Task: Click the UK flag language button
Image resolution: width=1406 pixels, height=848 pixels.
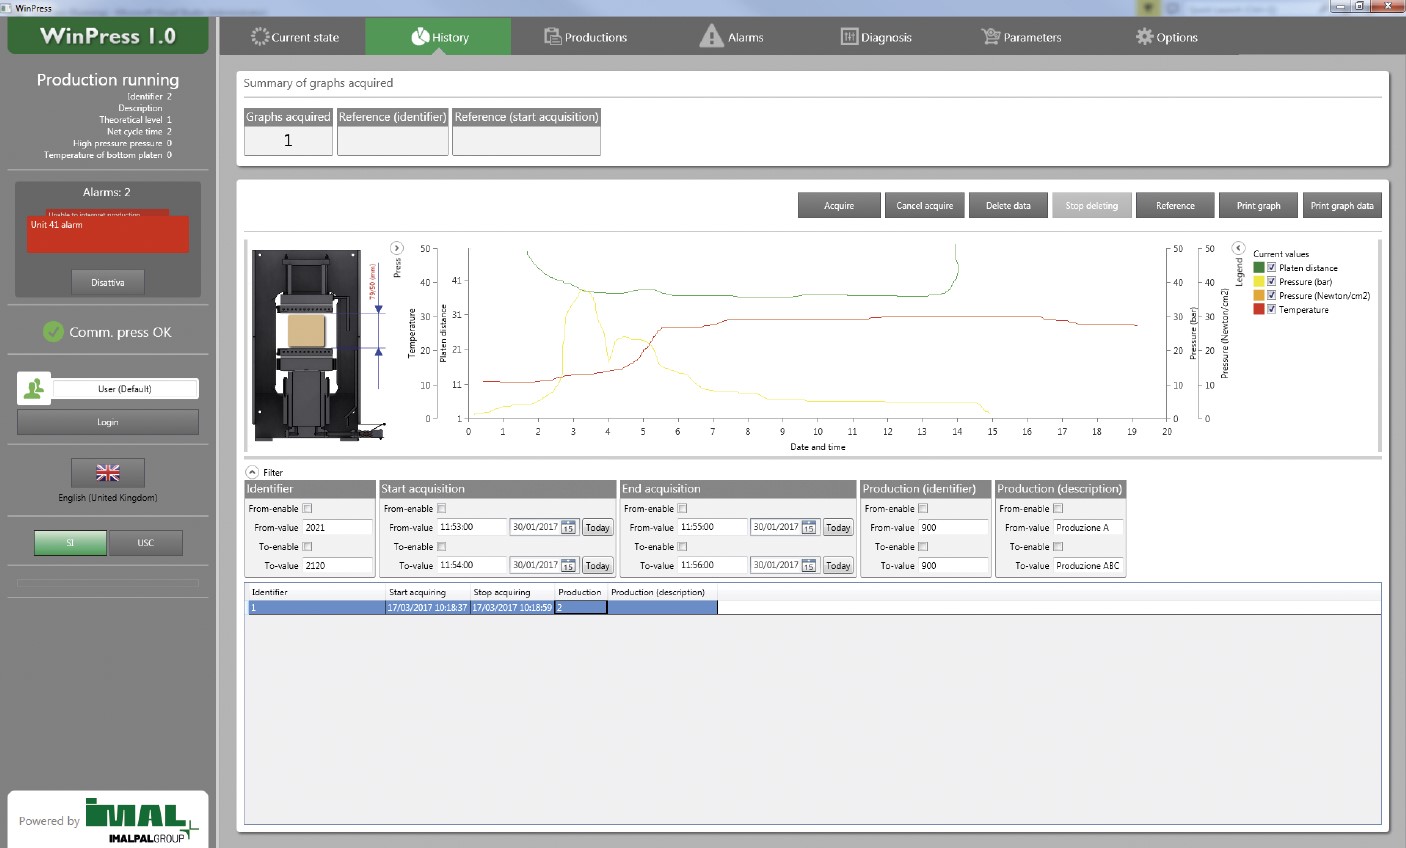Action: click(x=108, y=473)
